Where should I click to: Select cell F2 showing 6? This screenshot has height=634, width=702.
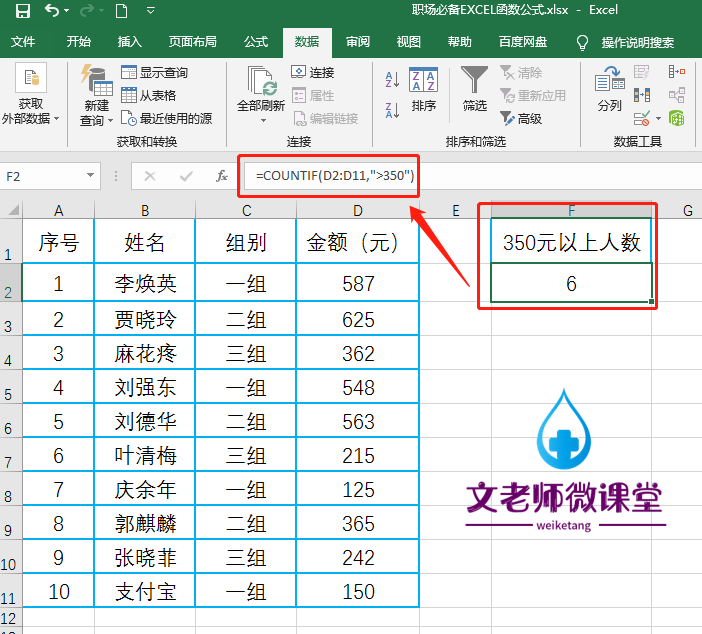(x=571, y=283)
